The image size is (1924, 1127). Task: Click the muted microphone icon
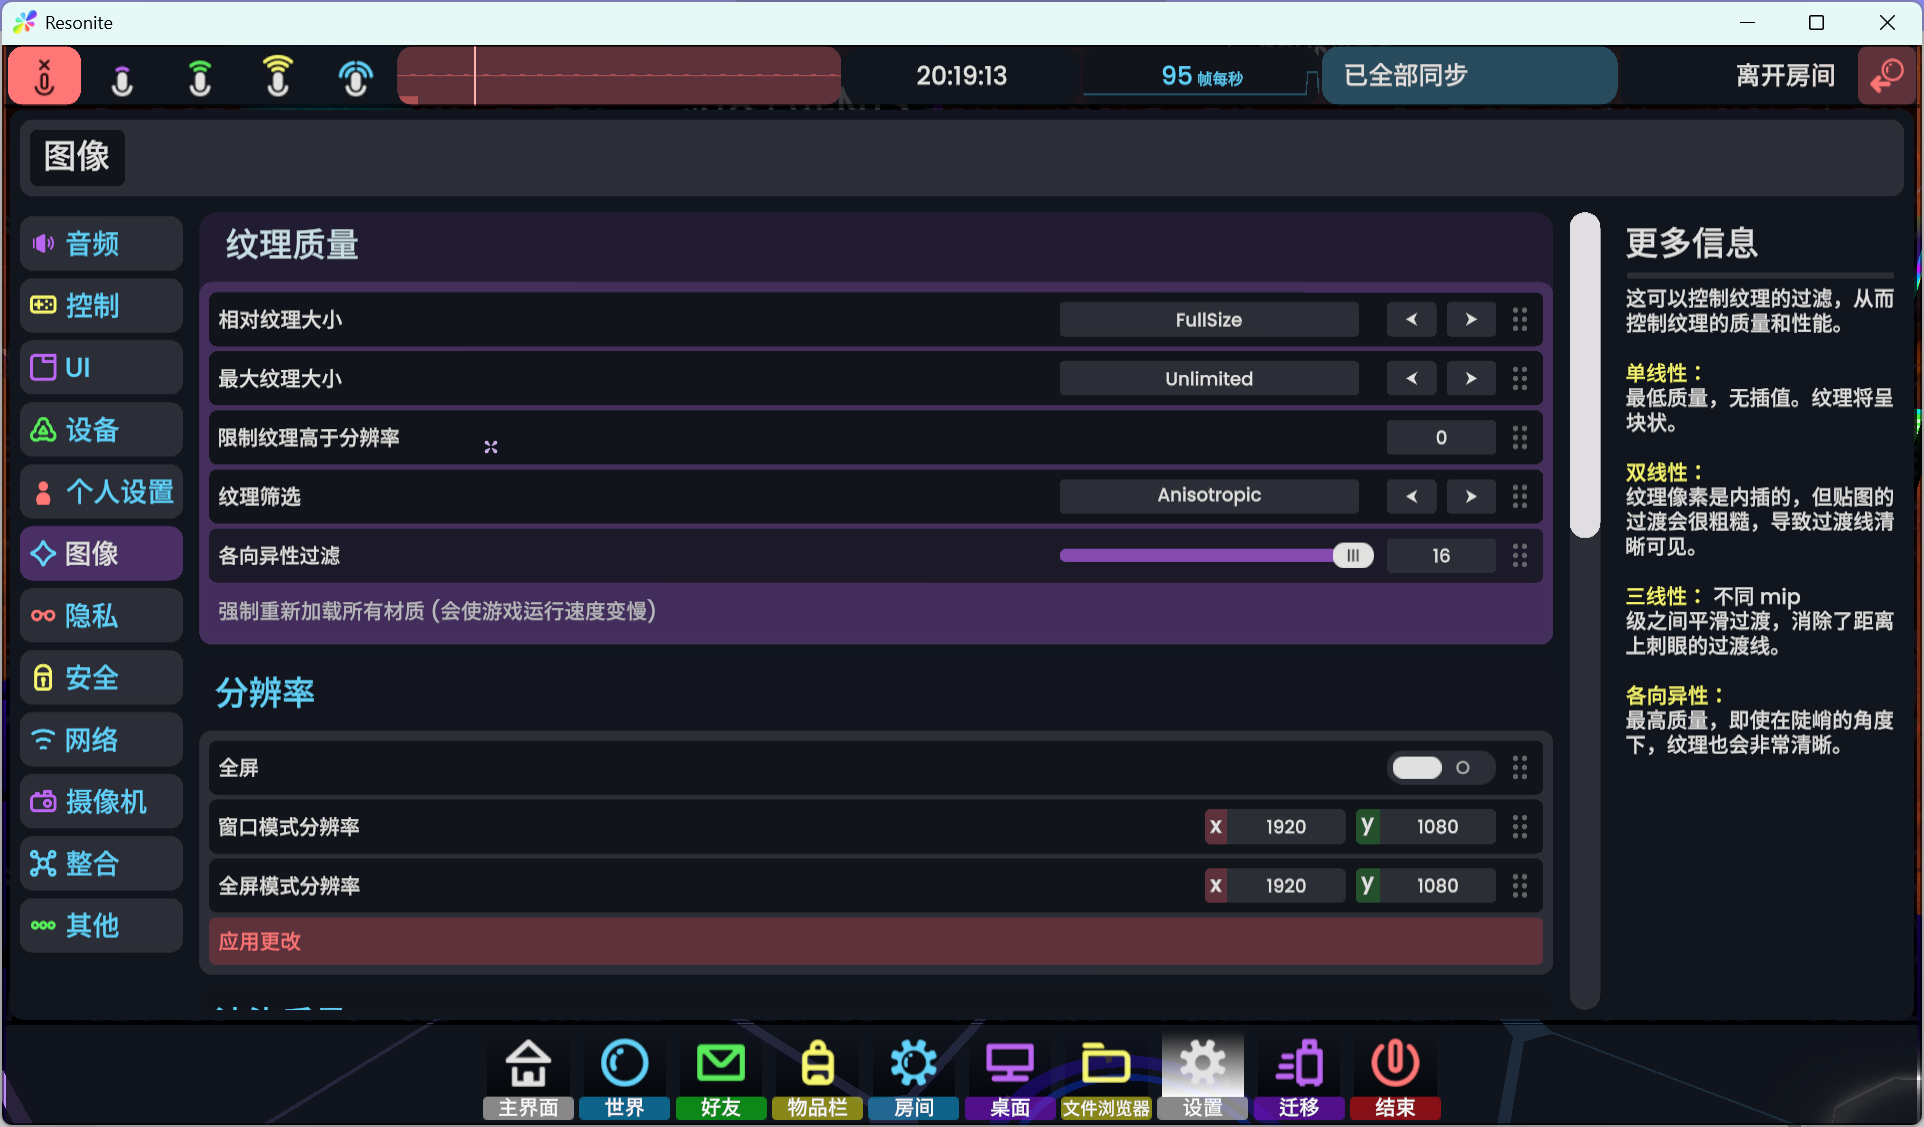44,76
